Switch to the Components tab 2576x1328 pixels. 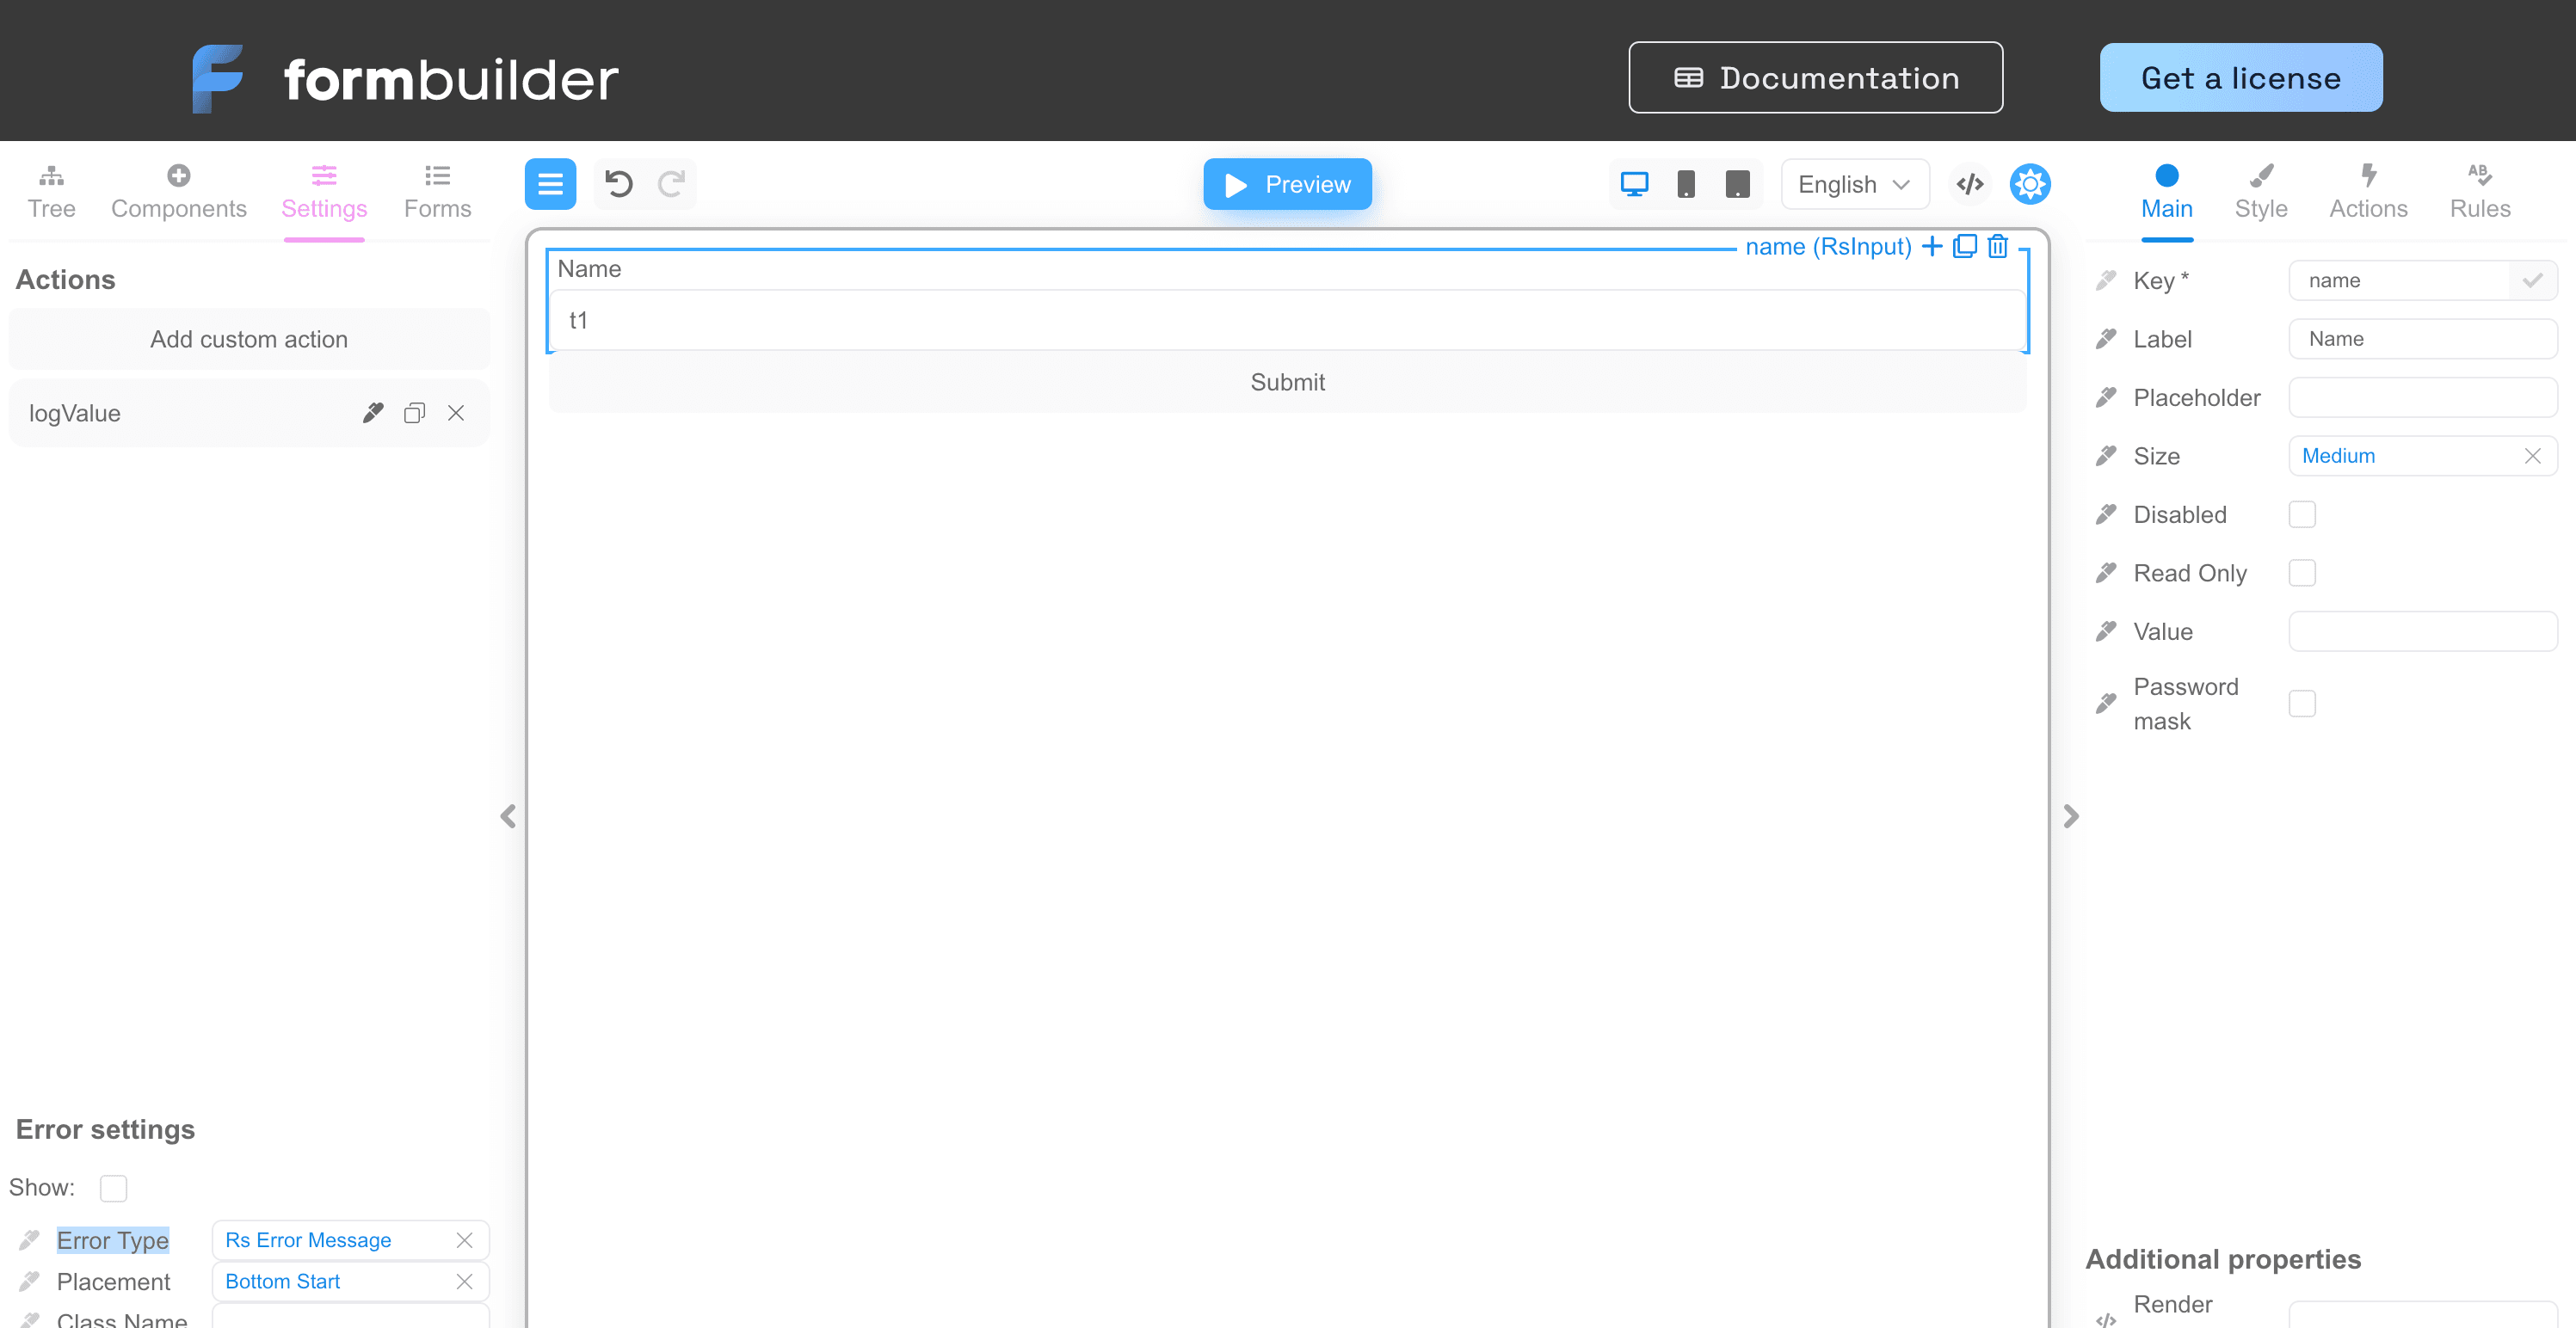(x=178, y=191)
